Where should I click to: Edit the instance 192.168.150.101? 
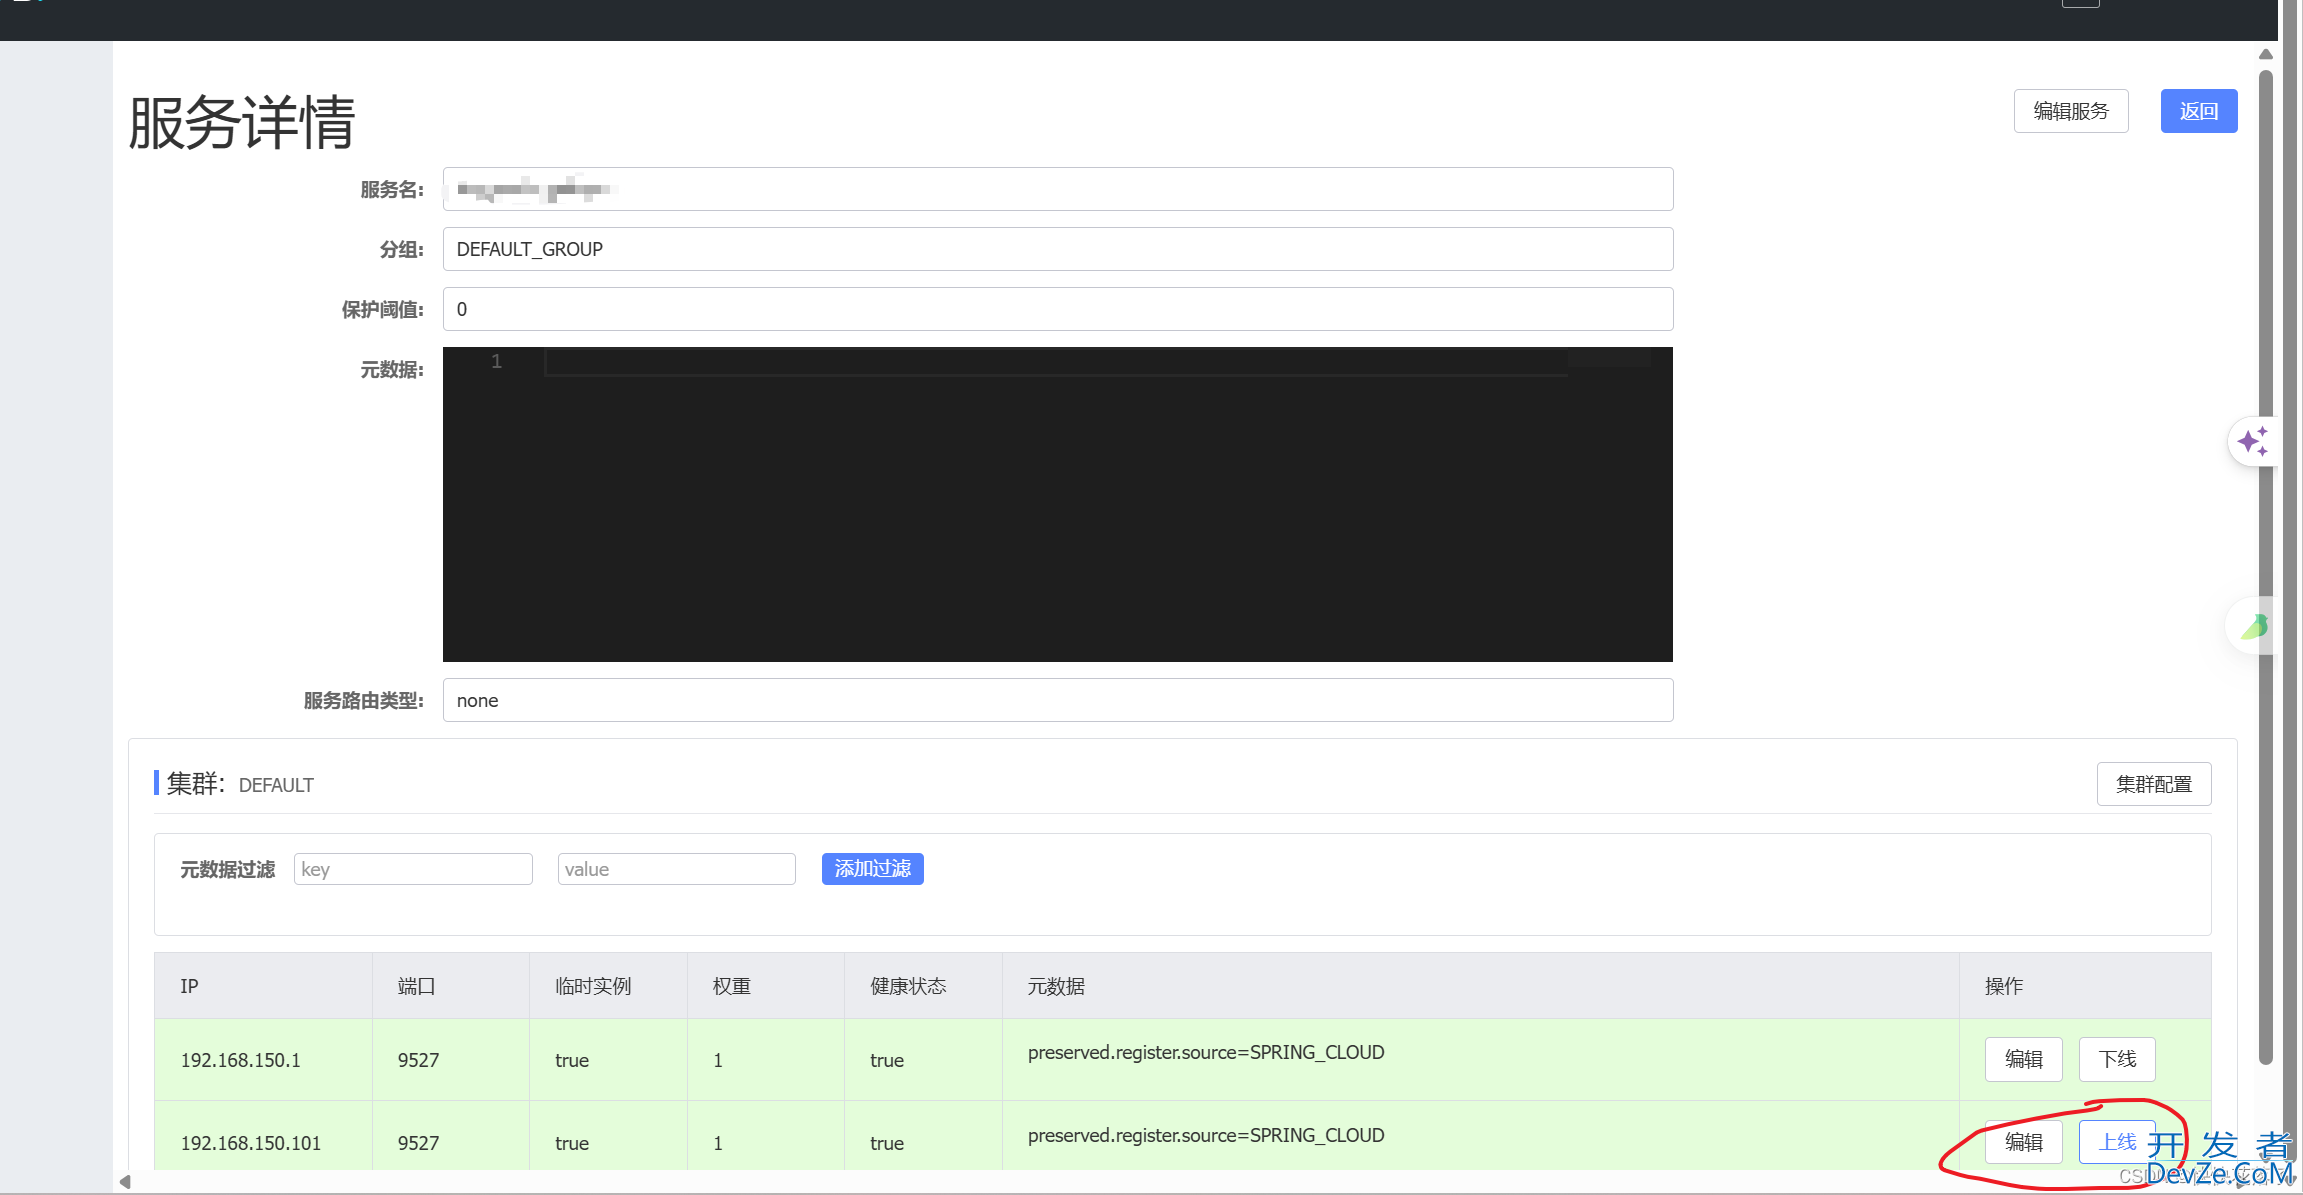[2023, 1142]
